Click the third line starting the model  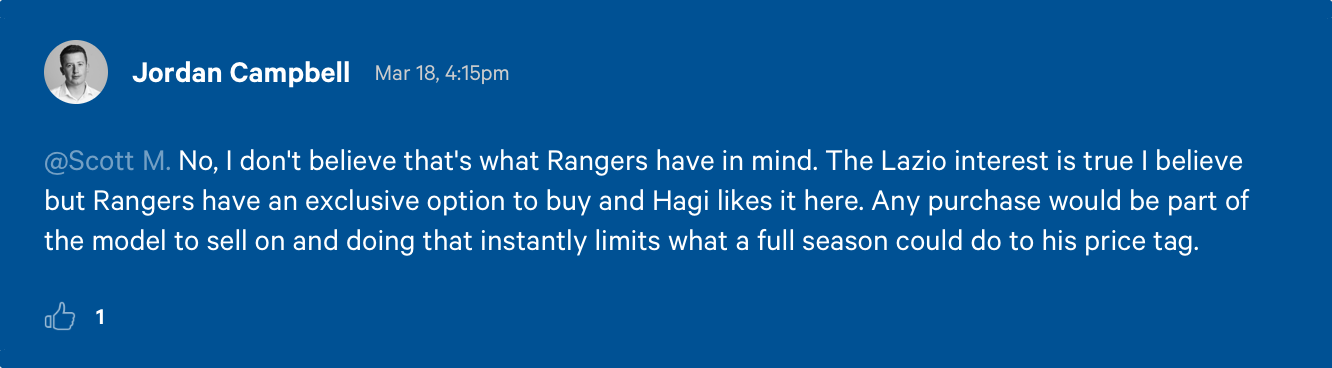[x=620, y=241]
